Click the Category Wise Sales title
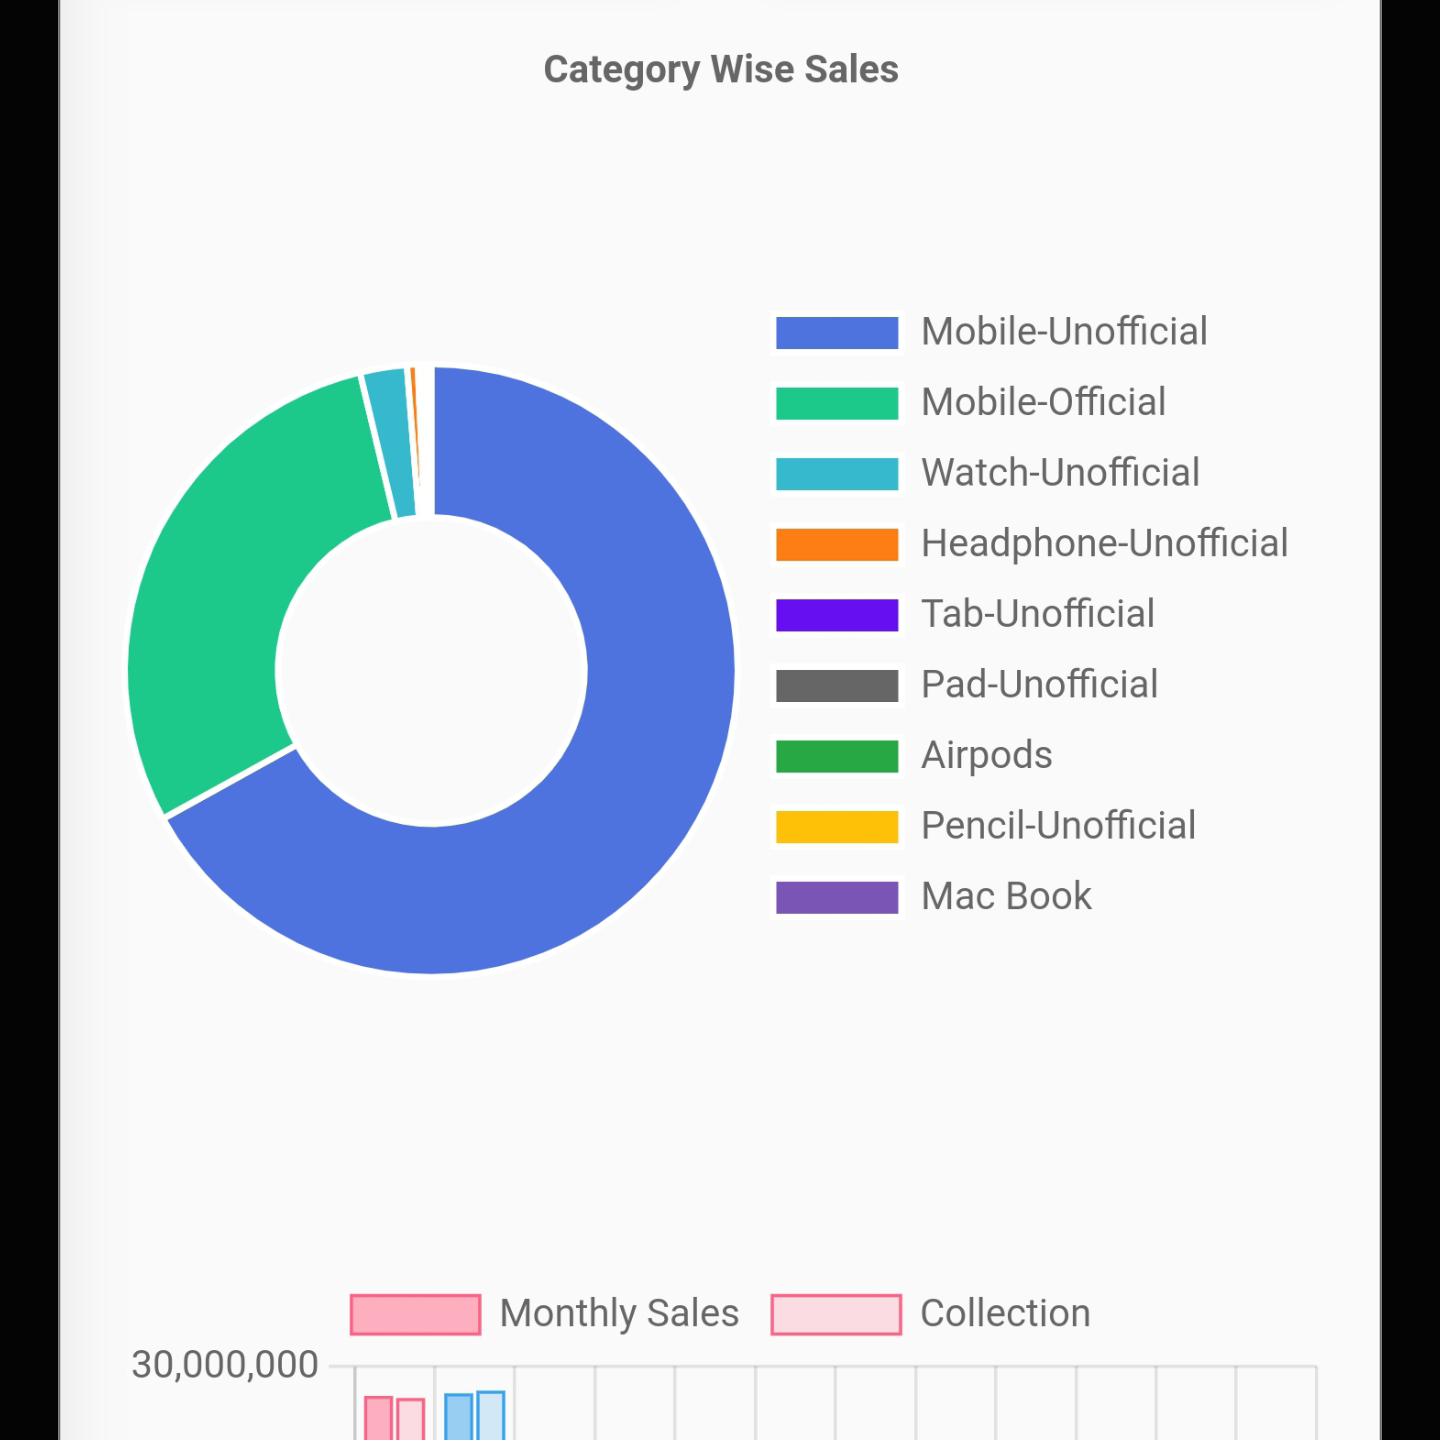This screenshot has width=1440, height=1440. tap(721, 70)
